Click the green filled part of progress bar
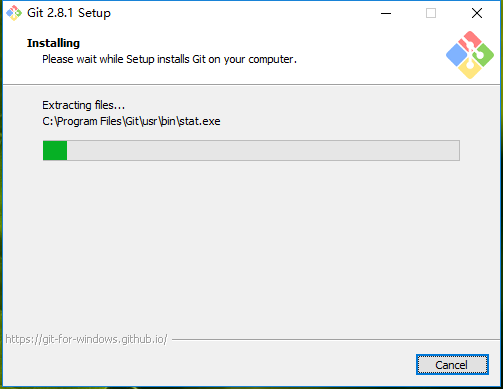This screenshot has height=389, width=503. click(x=55, y=151)
